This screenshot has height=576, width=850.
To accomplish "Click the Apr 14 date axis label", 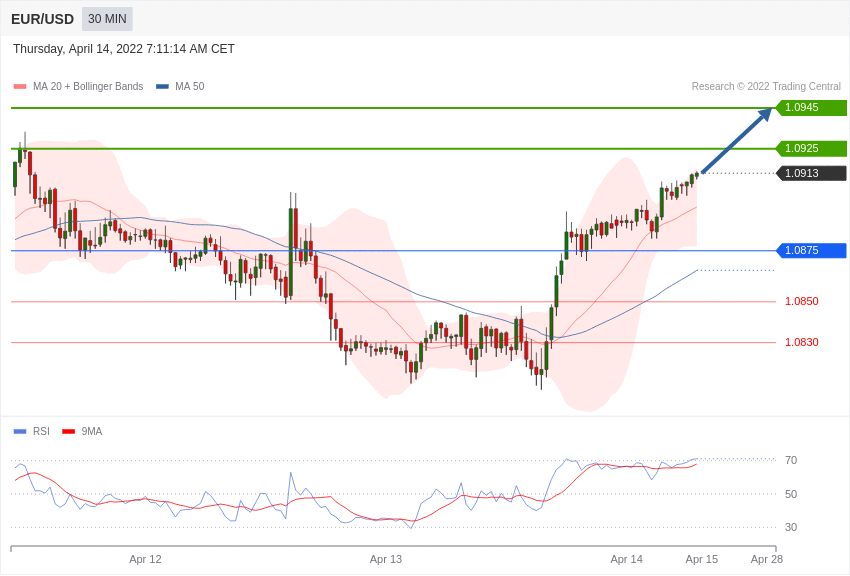I will (x=627, y=559).
